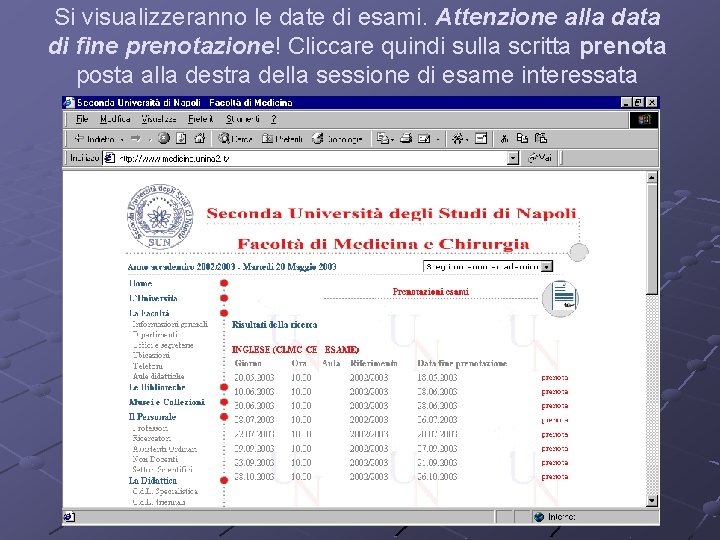Click prenota for exam on 20.05.2003

[555, 377]
